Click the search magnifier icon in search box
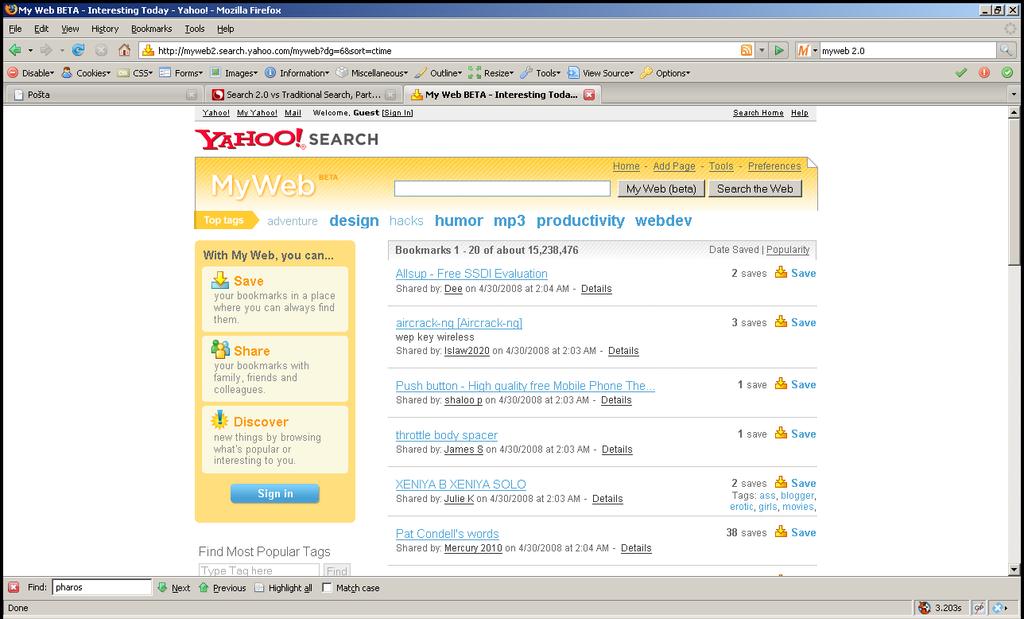Viewport: 1024px width, 619px height. point(1006,50)
